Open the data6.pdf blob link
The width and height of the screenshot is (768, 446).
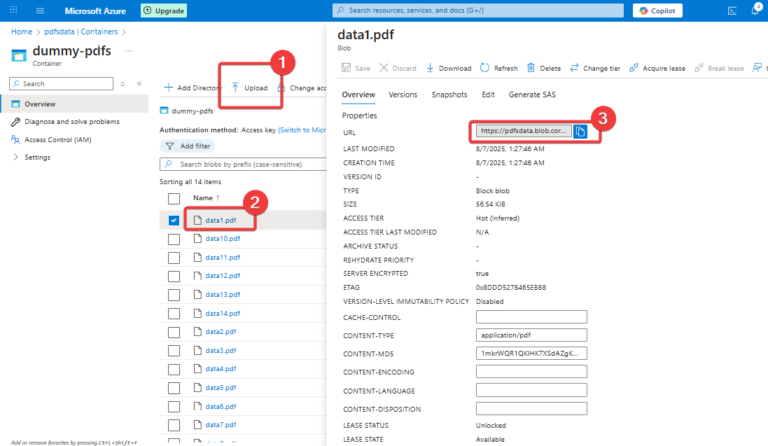220,406
